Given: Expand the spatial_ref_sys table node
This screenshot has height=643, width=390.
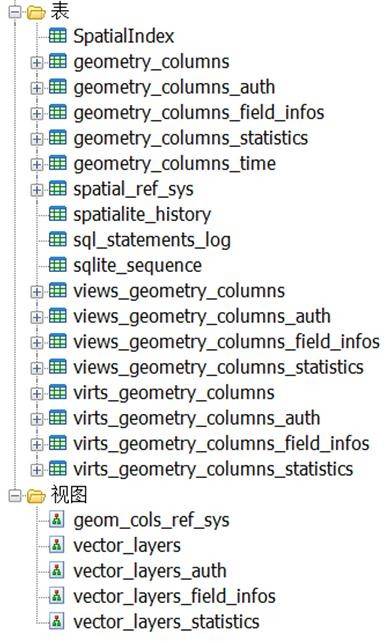Looking at the screenshot, I should tap(36, 190).
